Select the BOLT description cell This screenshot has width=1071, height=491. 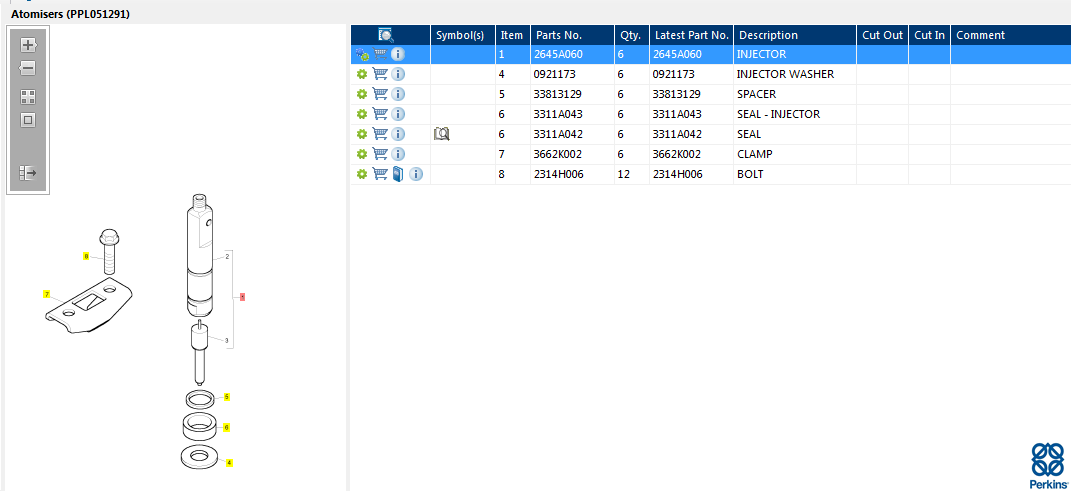pyautogui.click(x=795, y=174)
